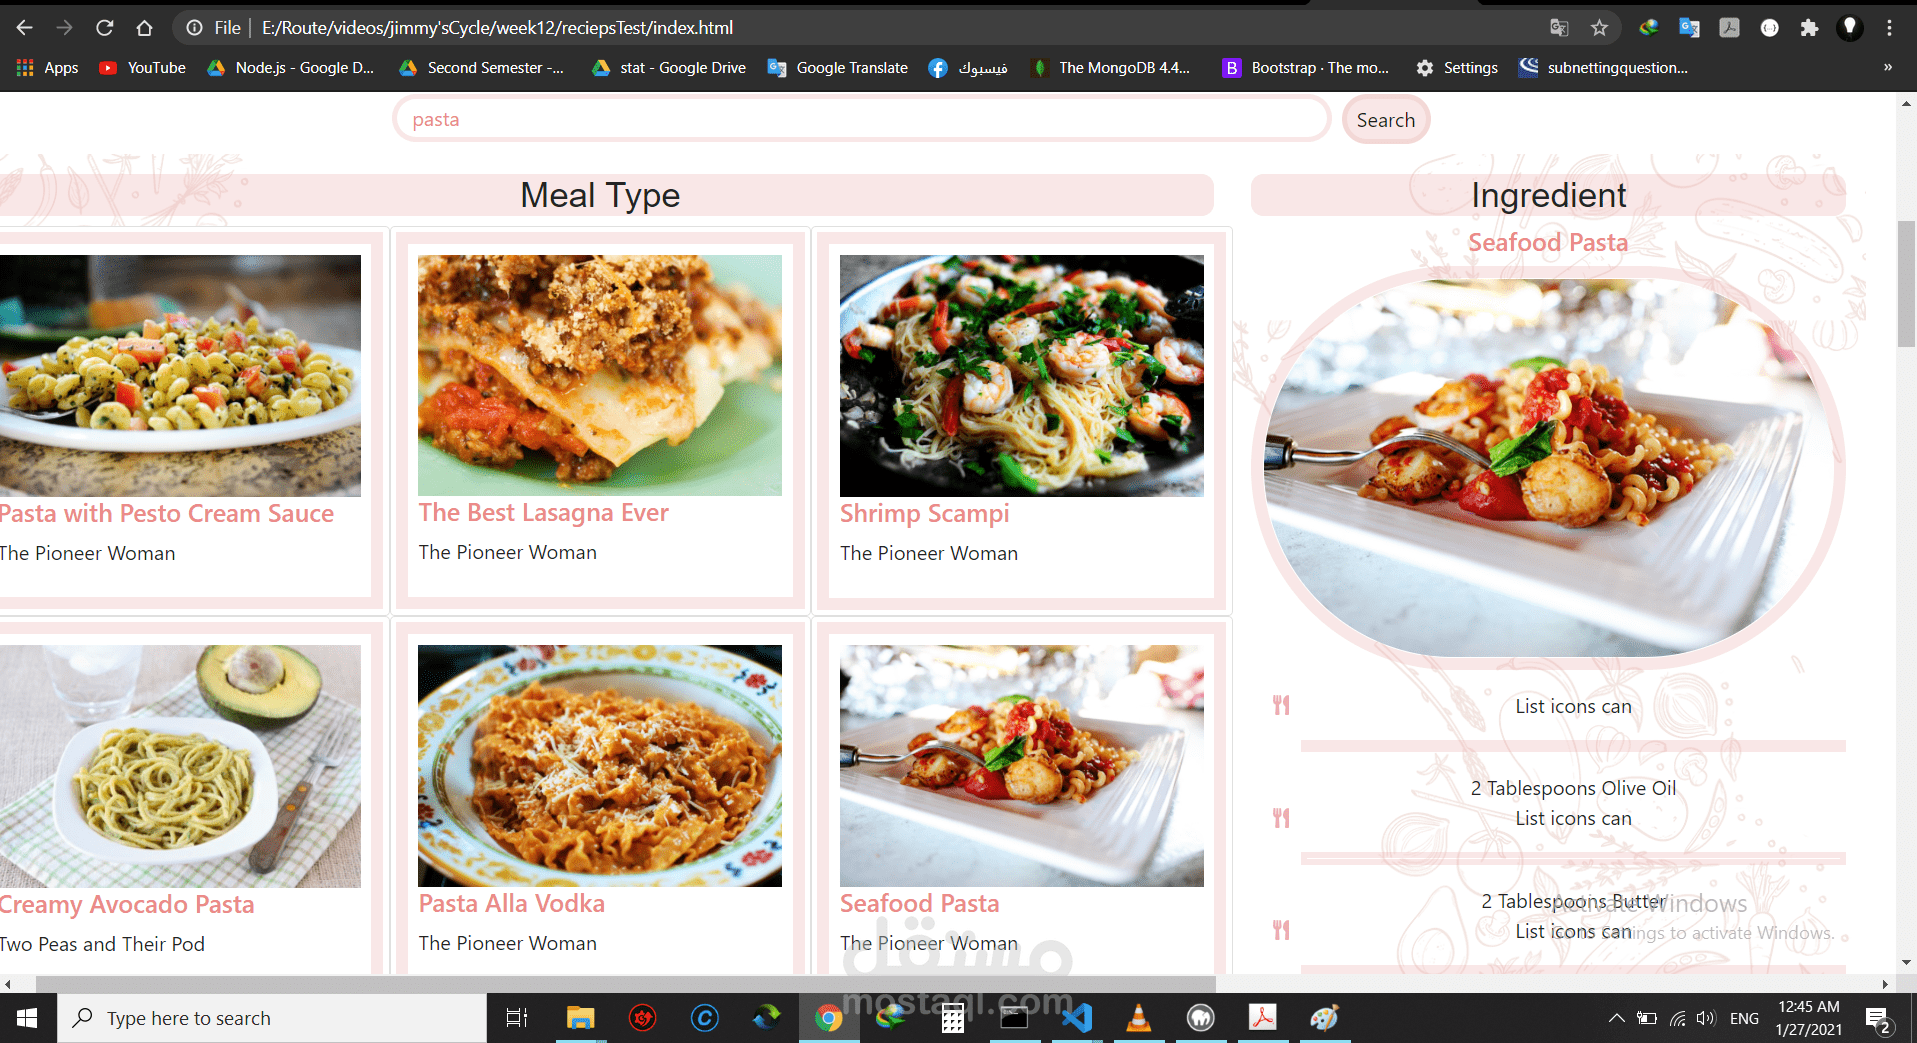
Task: Click the Extensions puzzle piece icon
Action: tap(1809, 27)
